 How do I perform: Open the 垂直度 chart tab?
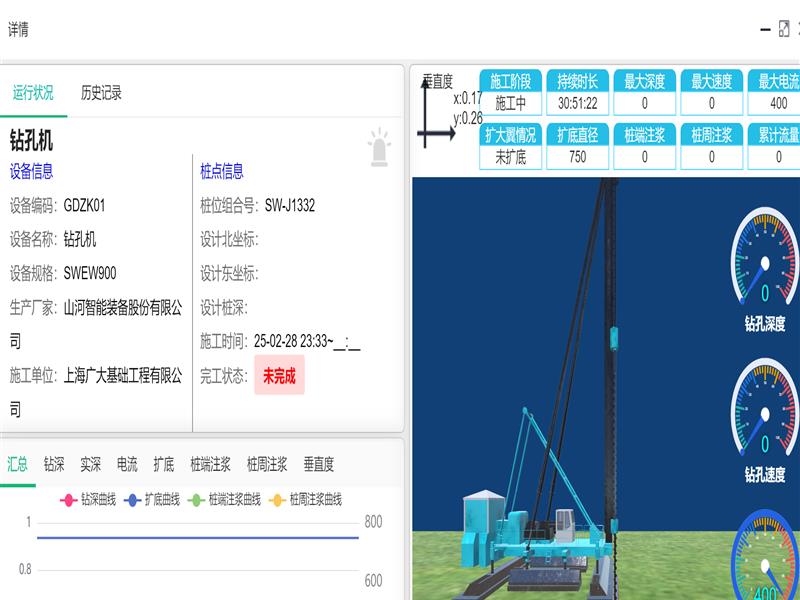(319, 464)
